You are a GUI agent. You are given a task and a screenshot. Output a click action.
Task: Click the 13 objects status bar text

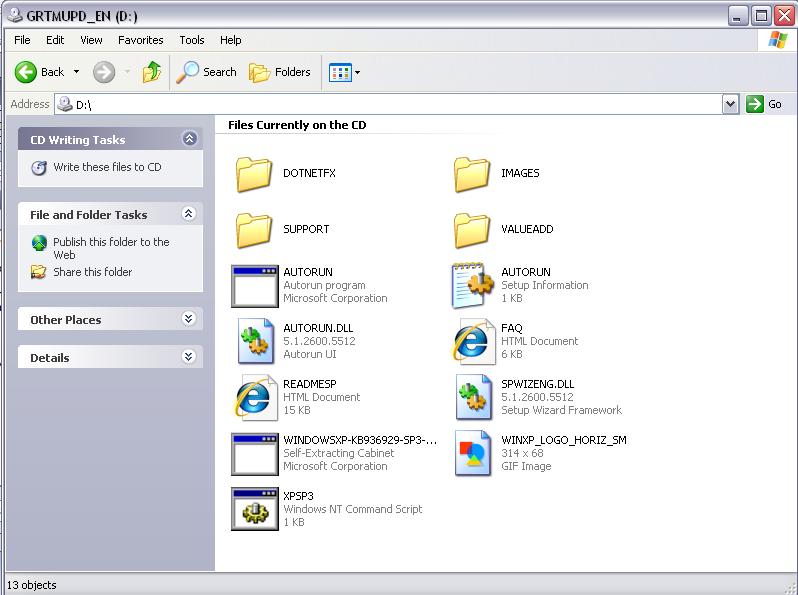(x=32, y=585)
